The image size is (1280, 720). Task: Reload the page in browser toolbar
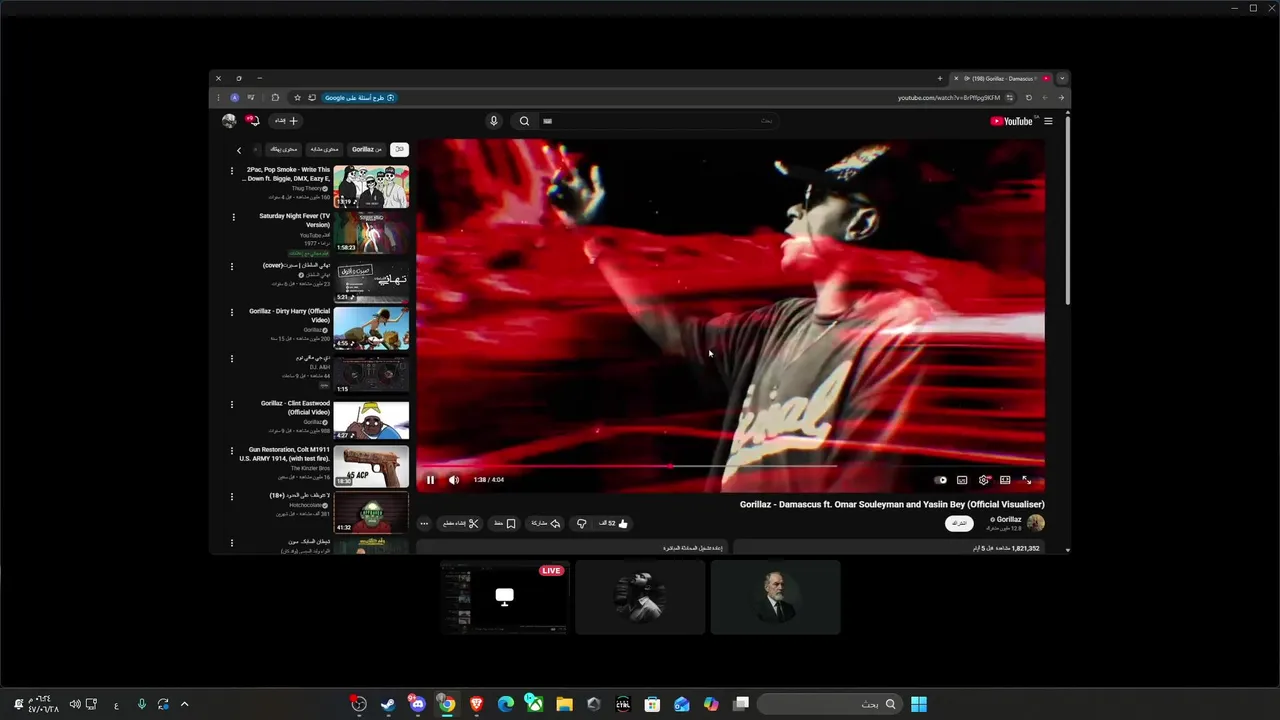click(x=1028, y=98)
